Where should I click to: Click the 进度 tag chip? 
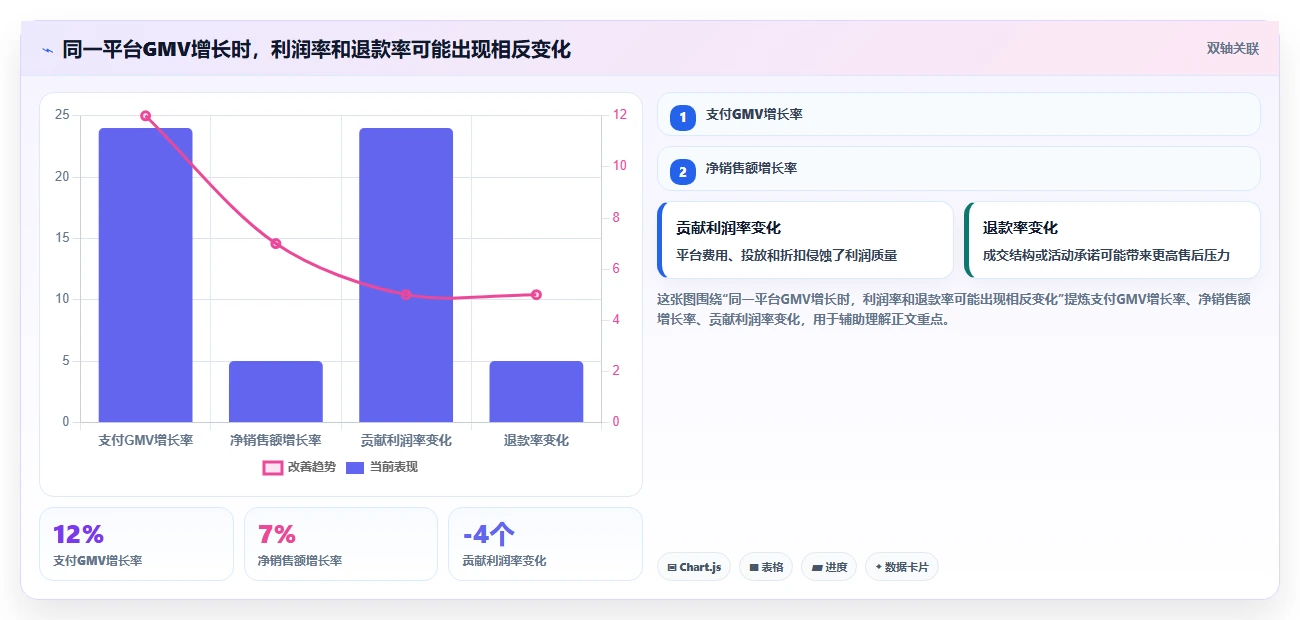829,567
